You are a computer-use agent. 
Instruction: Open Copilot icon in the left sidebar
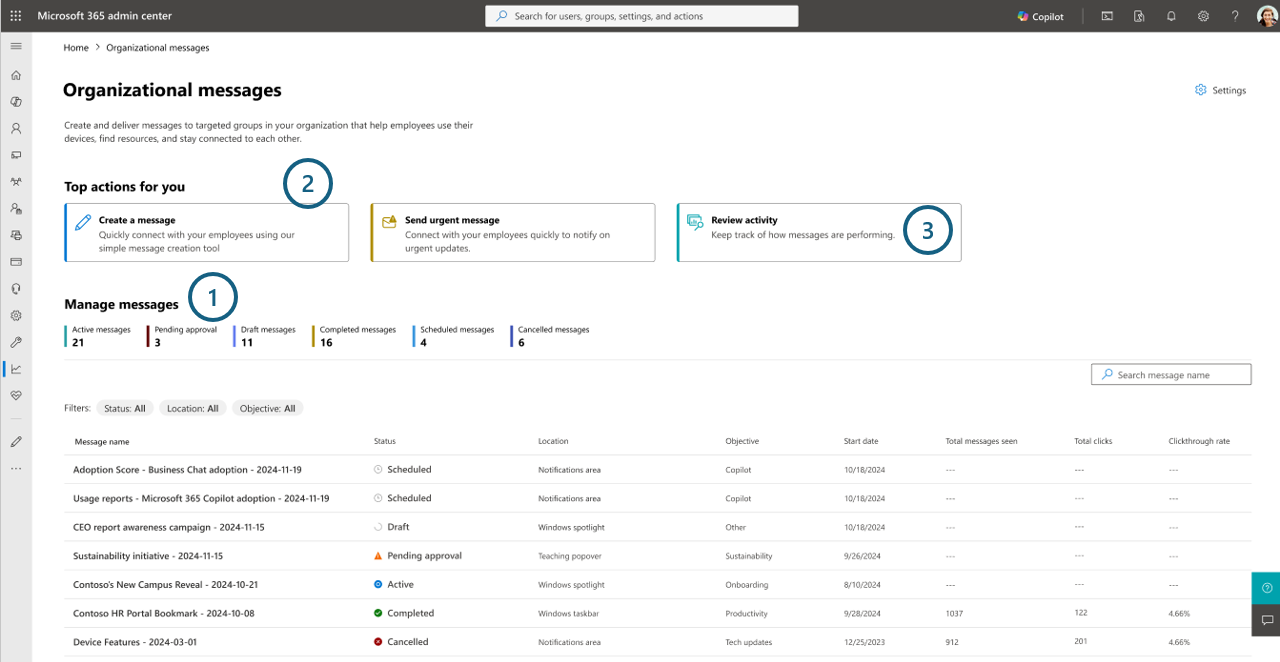[16, 102]
